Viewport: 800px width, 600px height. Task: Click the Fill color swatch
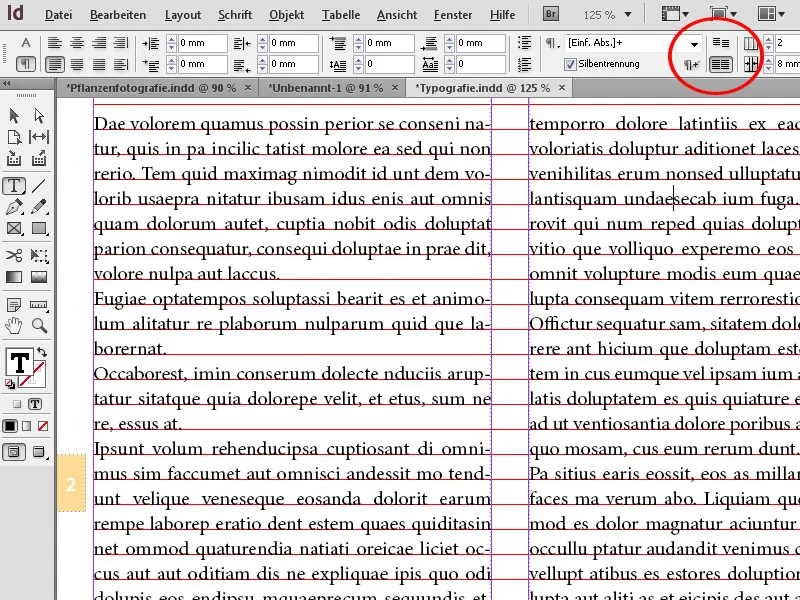tap(19, 363)
